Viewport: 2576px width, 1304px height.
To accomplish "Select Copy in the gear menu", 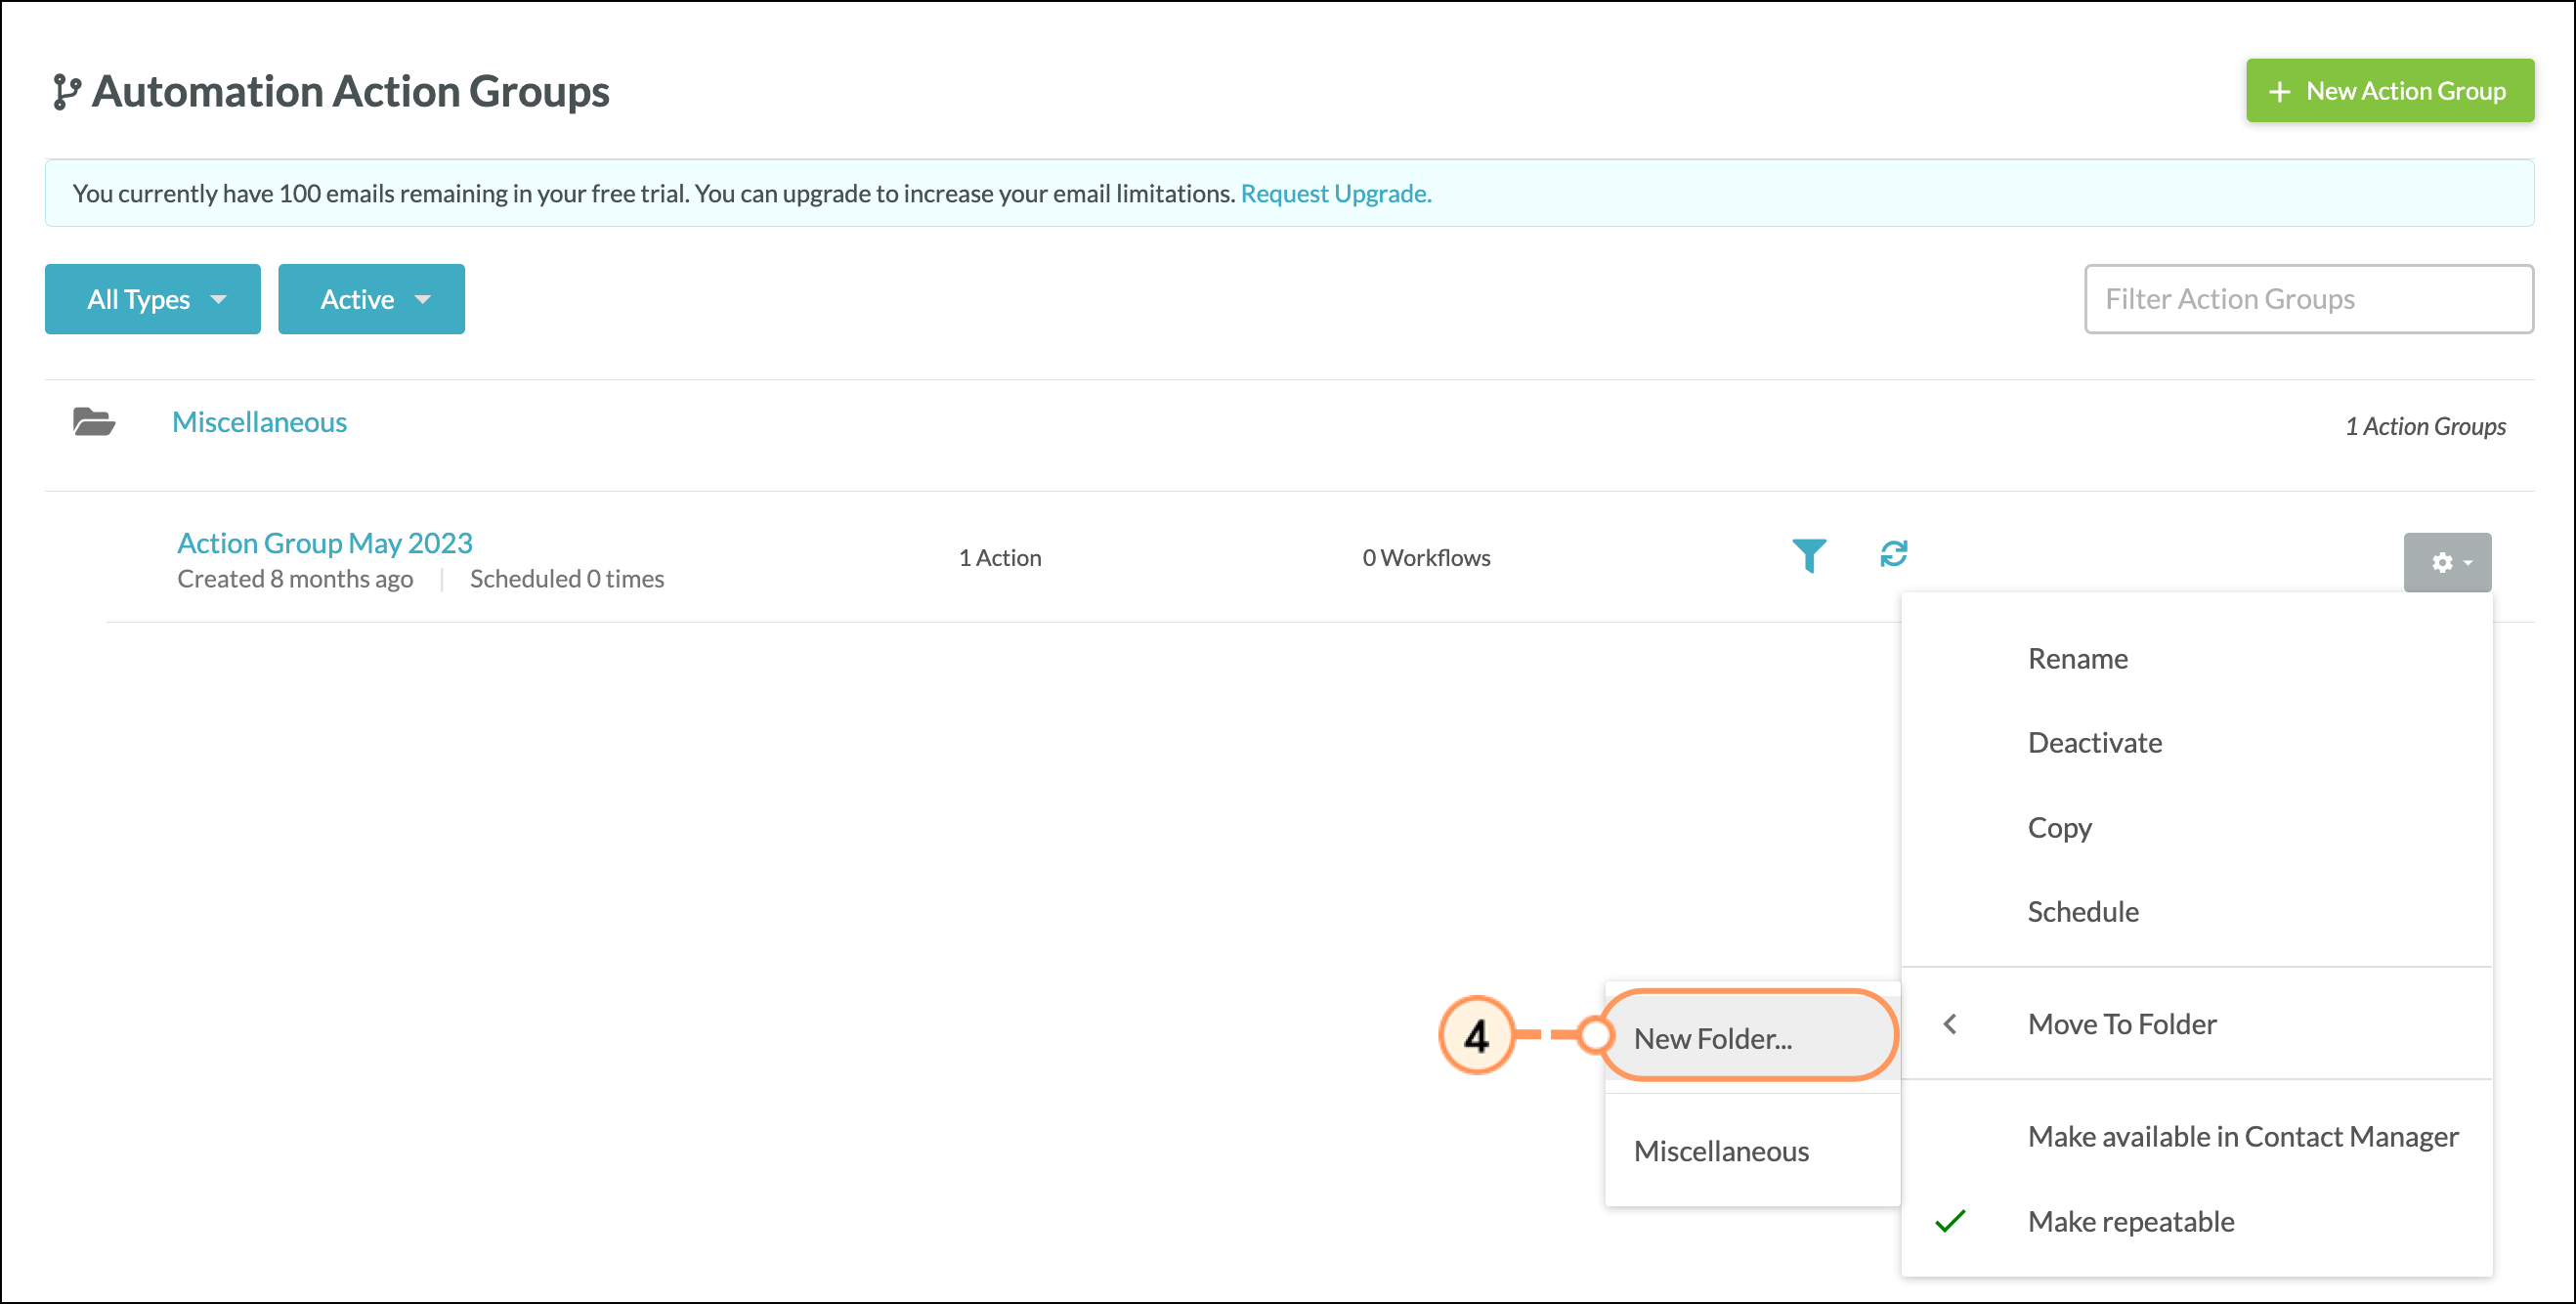I will point(2196,828).
